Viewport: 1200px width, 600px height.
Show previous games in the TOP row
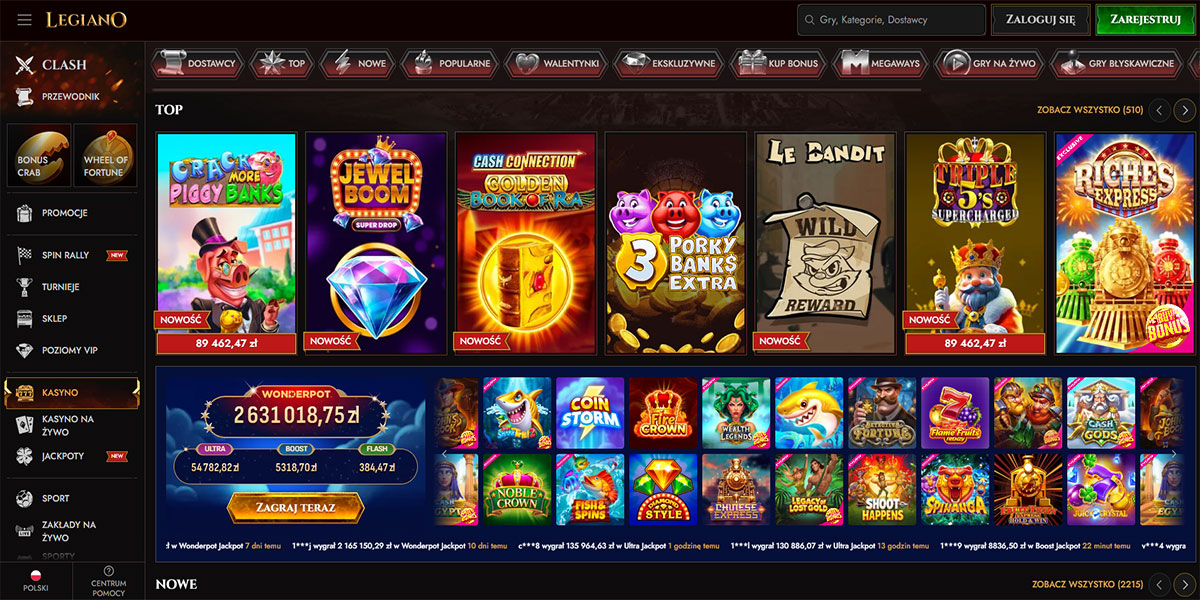[1160, 110]
